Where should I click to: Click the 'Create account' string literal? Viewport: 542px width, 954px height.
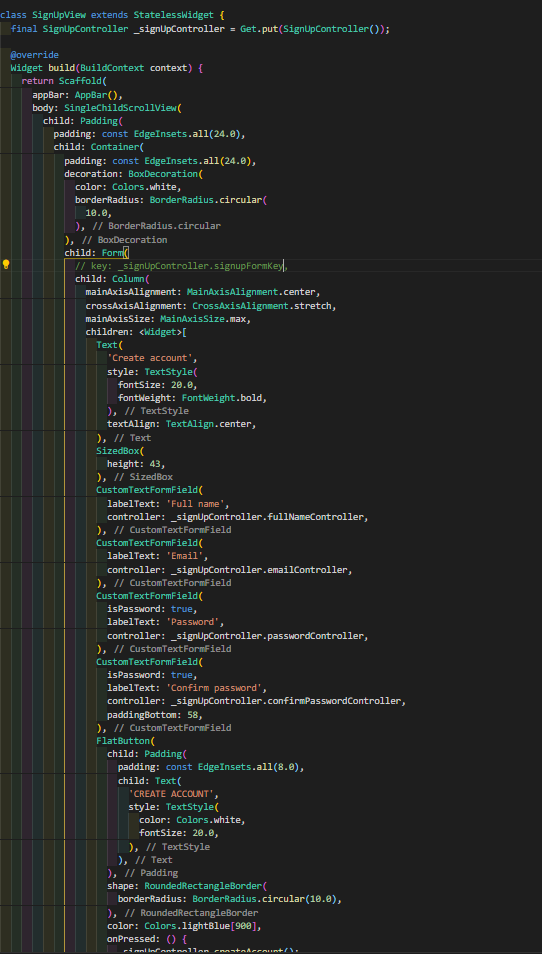(152, 358)
